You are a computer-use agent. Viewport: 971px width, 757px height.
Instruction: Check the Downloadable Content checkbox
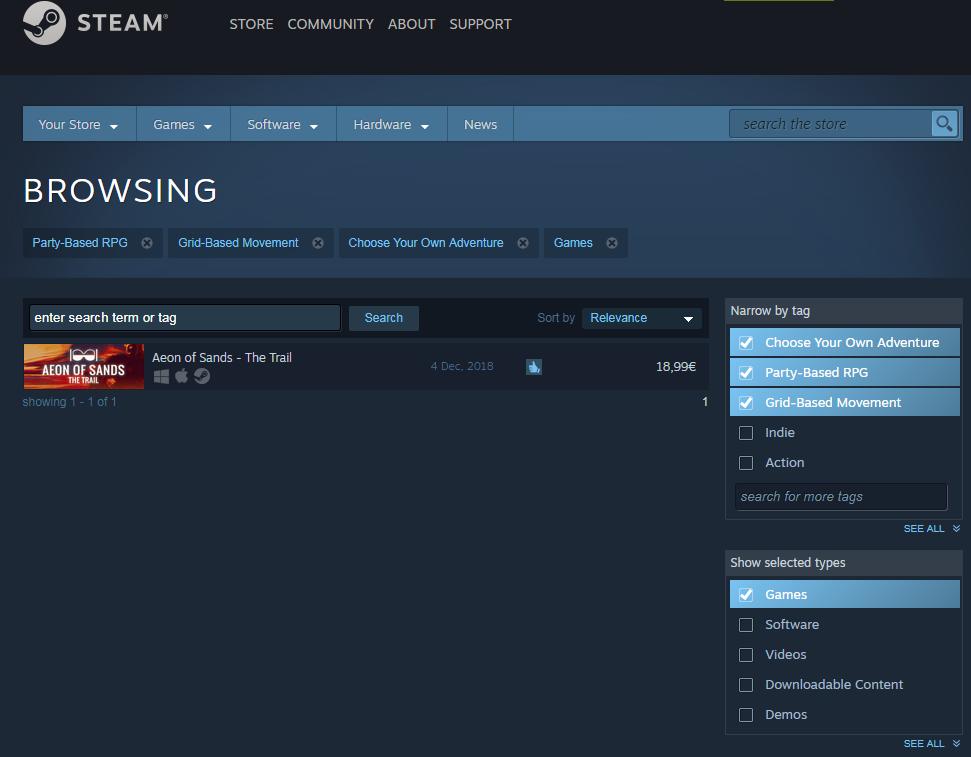pyautogui.click(x=746, y=685)
